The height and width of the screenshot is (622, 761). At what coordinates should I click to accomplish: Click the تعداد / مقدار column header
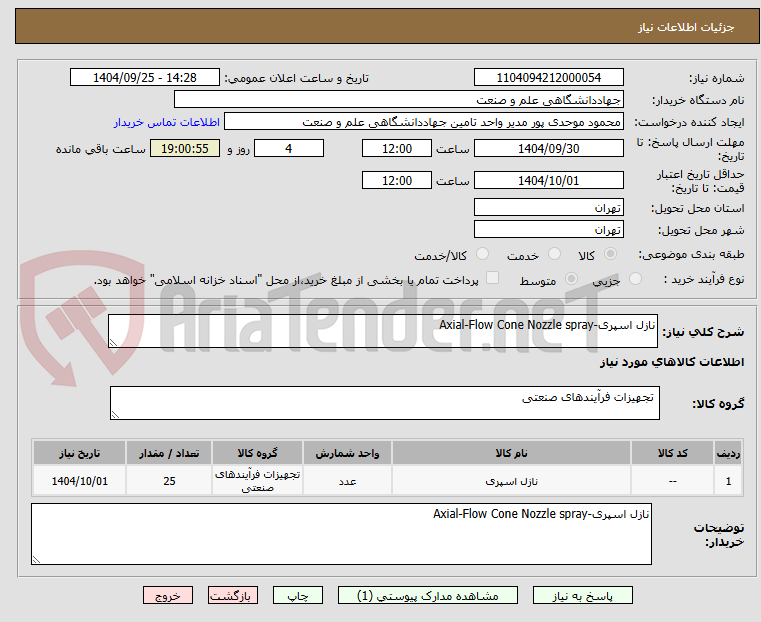pos(169,453)
